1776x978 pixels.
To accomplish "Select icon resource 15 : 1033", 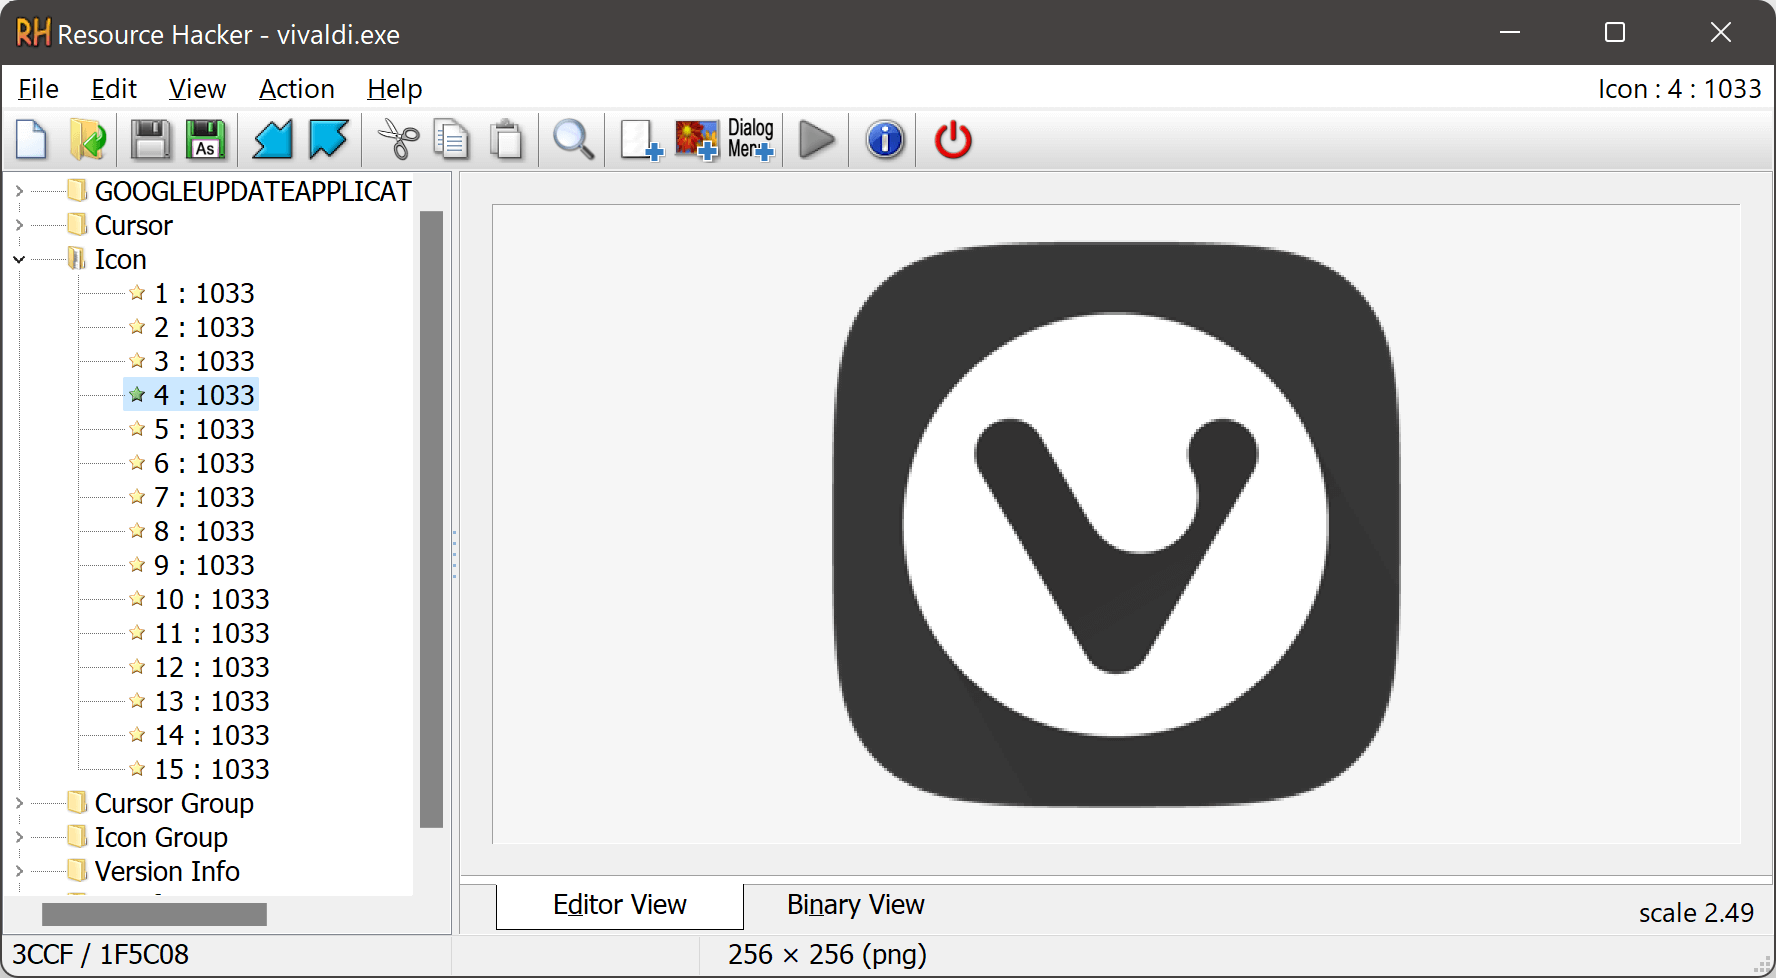I will pyautogui.click(x=211, y=769).
